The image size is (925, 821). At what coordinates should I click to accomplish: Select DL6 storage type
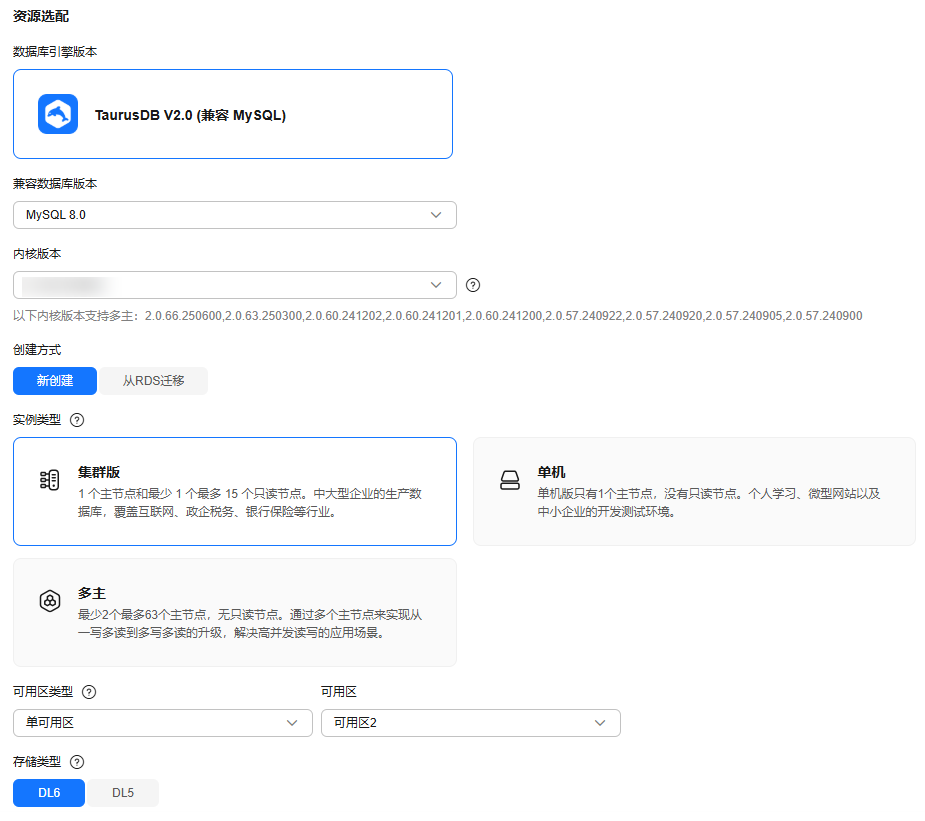49,793
